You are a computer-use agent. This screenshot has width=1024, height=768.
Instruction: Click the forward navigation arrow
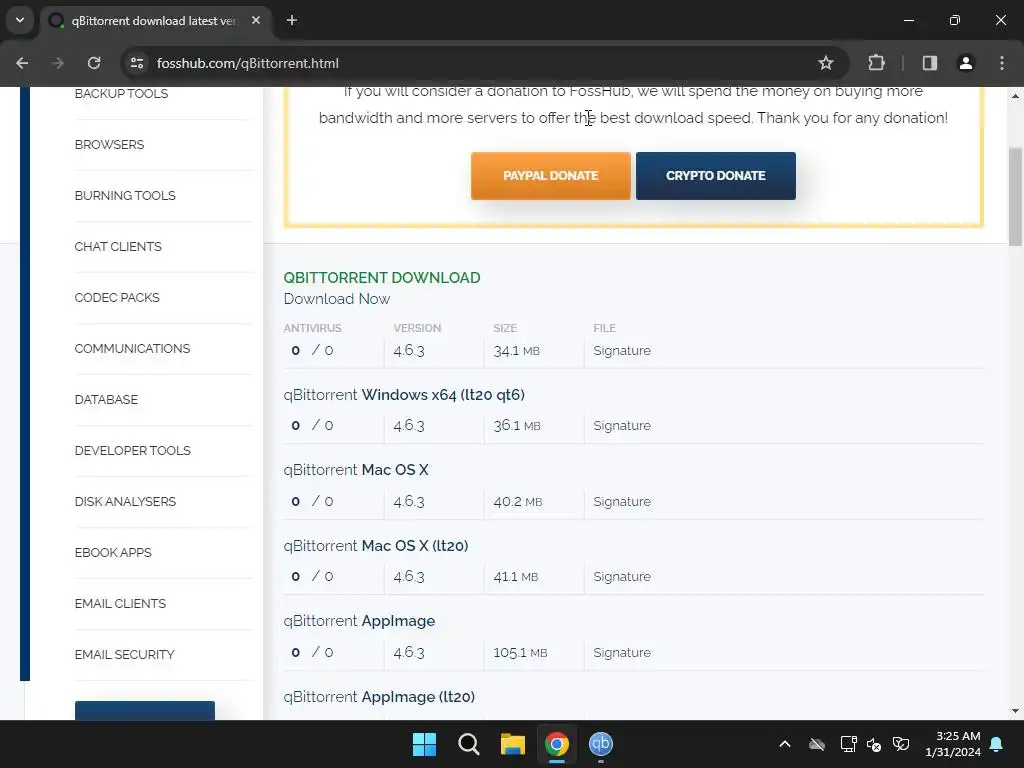58,63
